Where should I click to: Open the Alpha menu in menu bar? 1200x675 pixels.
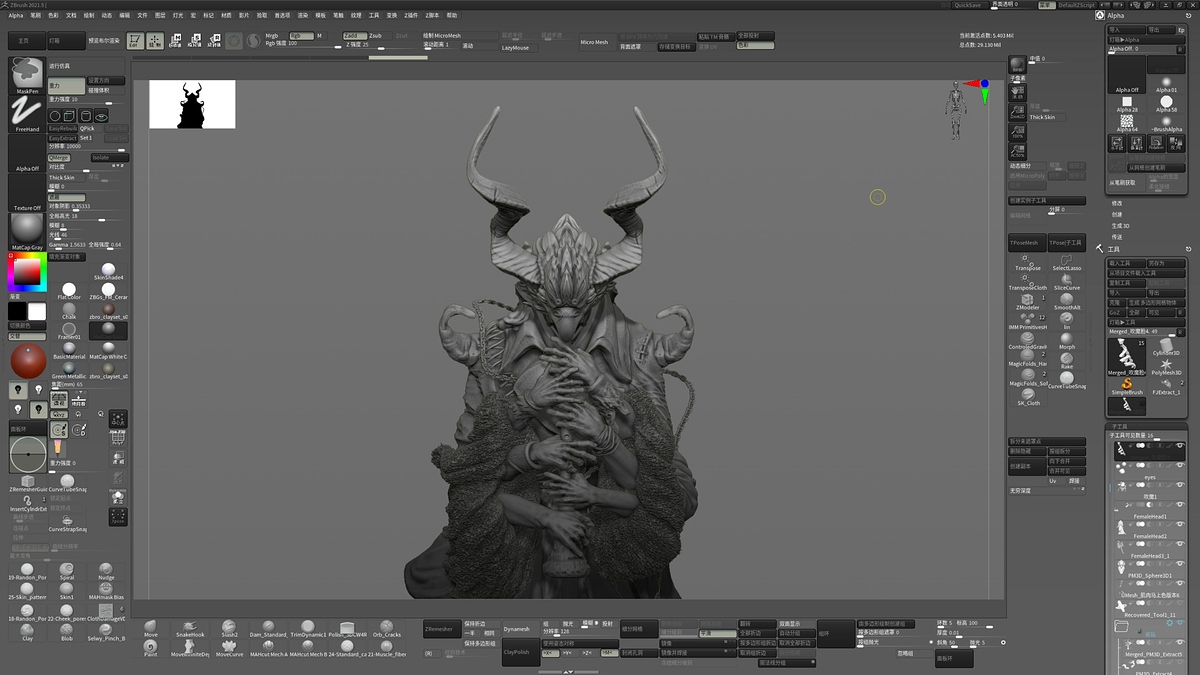[x=16, y=16]
